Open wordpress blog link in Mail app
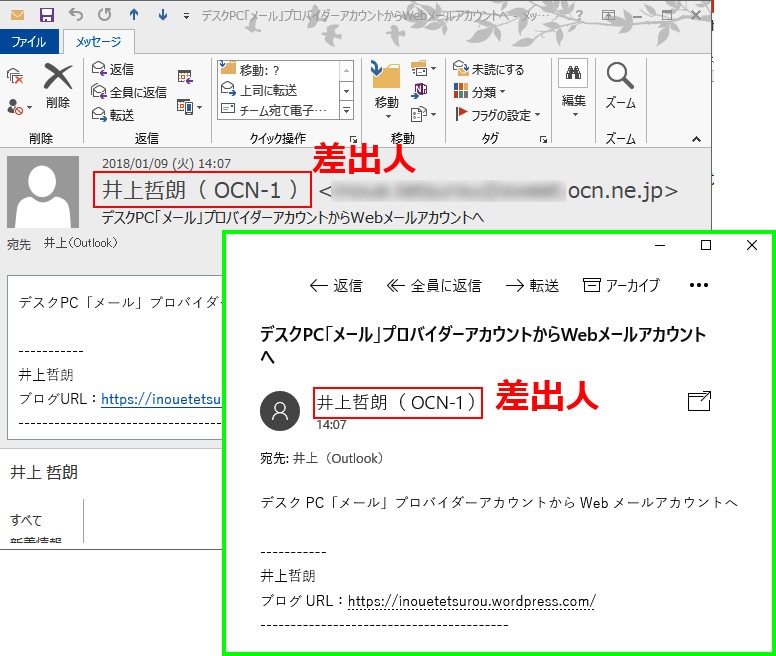This screenshot has width=776, height=656. point(472,601)
